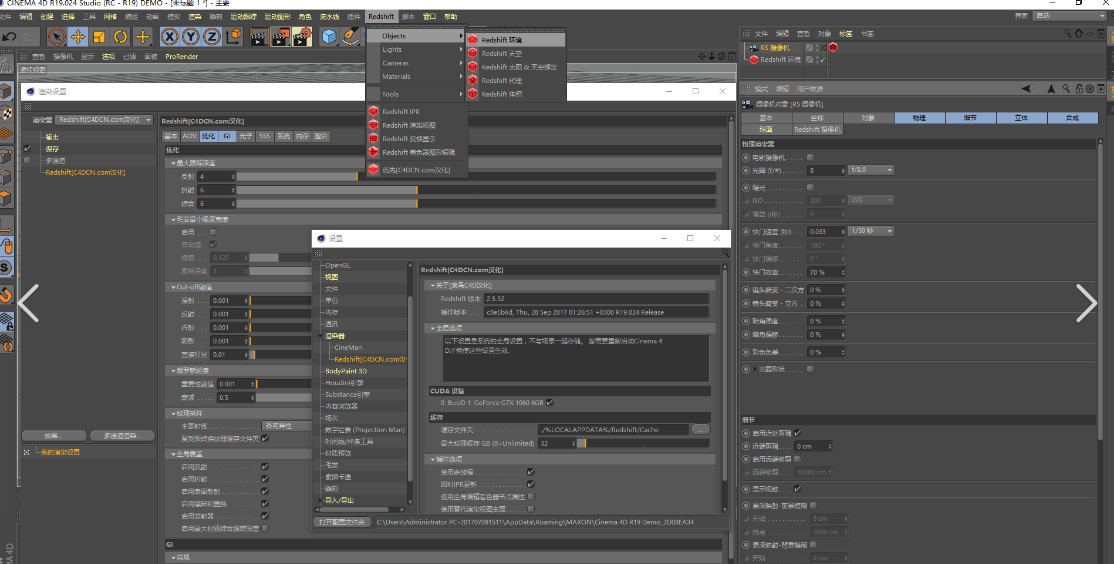Activate the Move tool icon

click(x=78, y=36)
